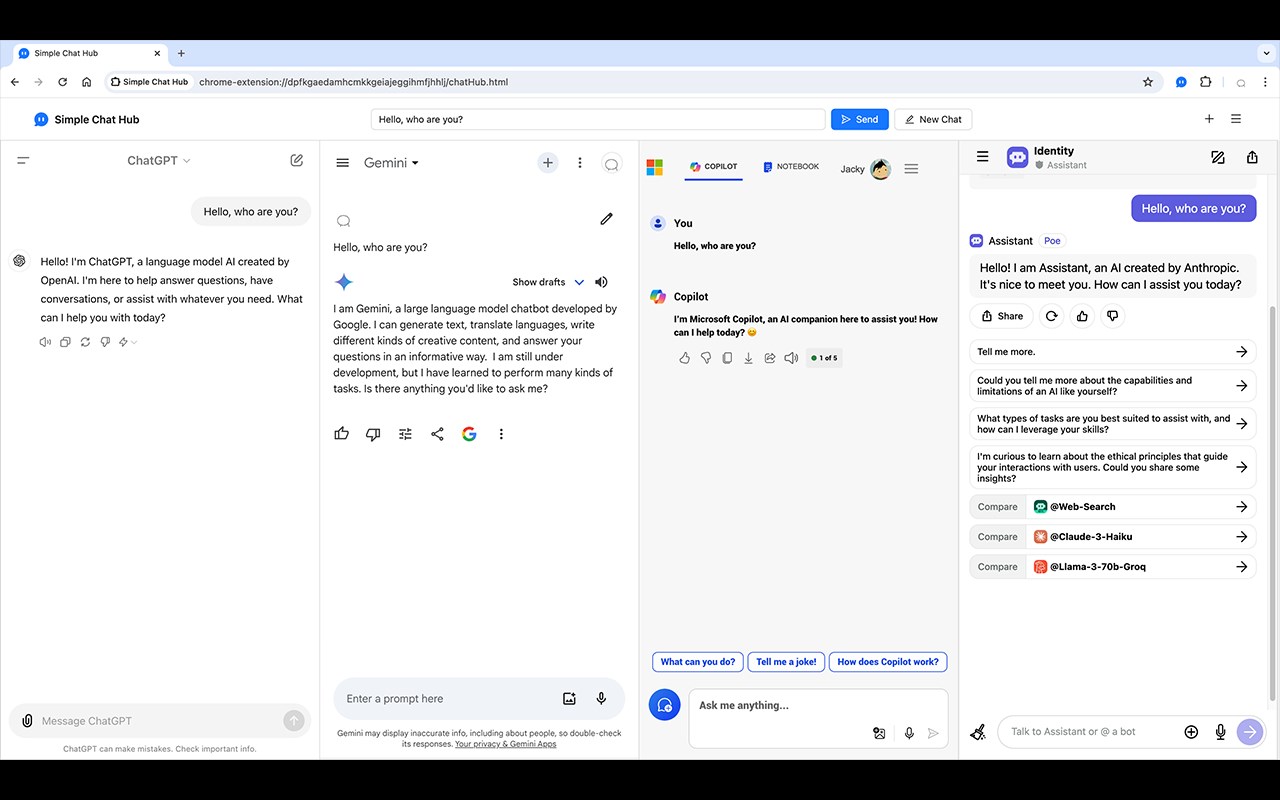Clear Poe context with broom icon
The height and width of the screenshot is (800, 1280).
point(978,732)
